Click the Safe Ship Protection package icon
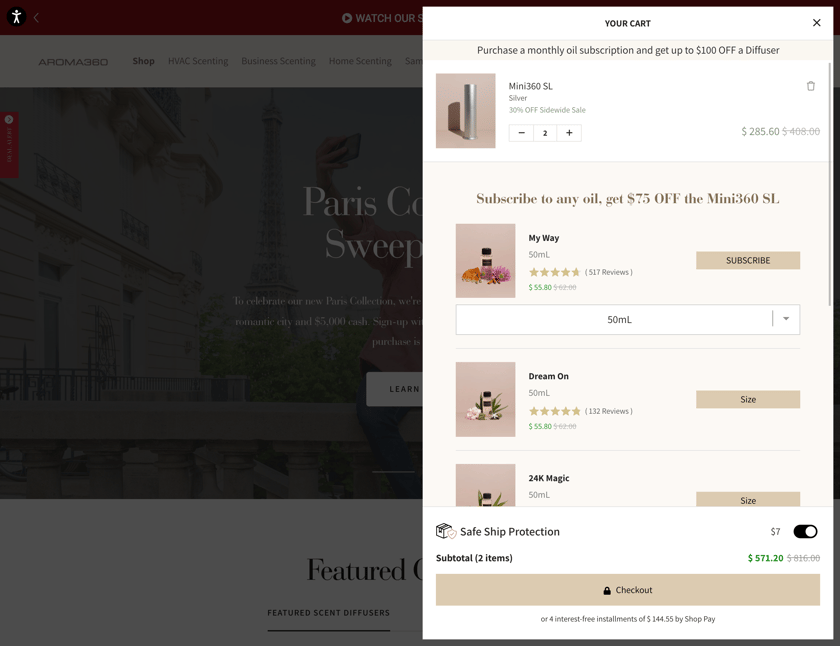840x646 pixels. tap(446, 531)
